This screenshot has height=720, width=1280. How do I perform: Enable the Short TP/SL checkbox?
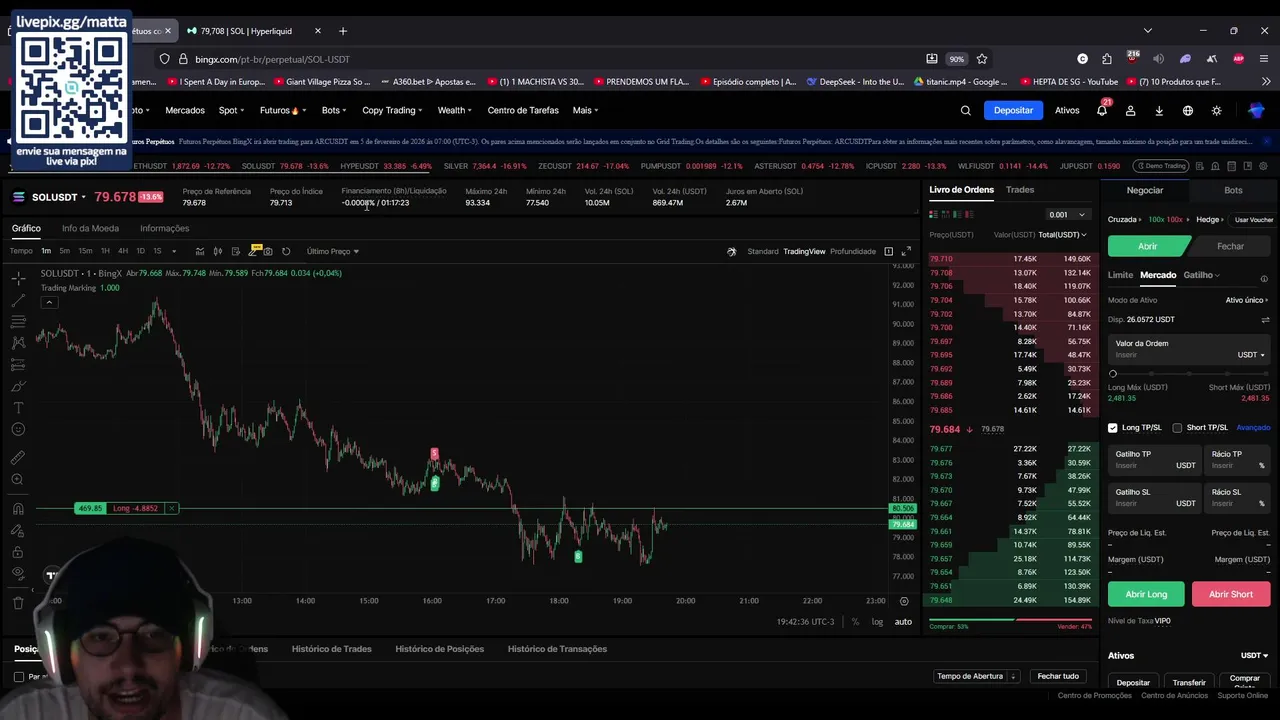1177,428
